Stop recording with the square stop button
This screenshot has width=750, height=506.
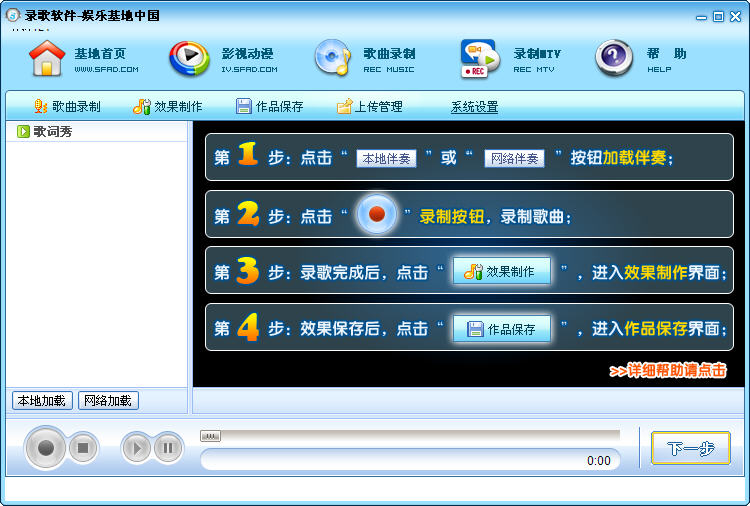pos(83,448)
